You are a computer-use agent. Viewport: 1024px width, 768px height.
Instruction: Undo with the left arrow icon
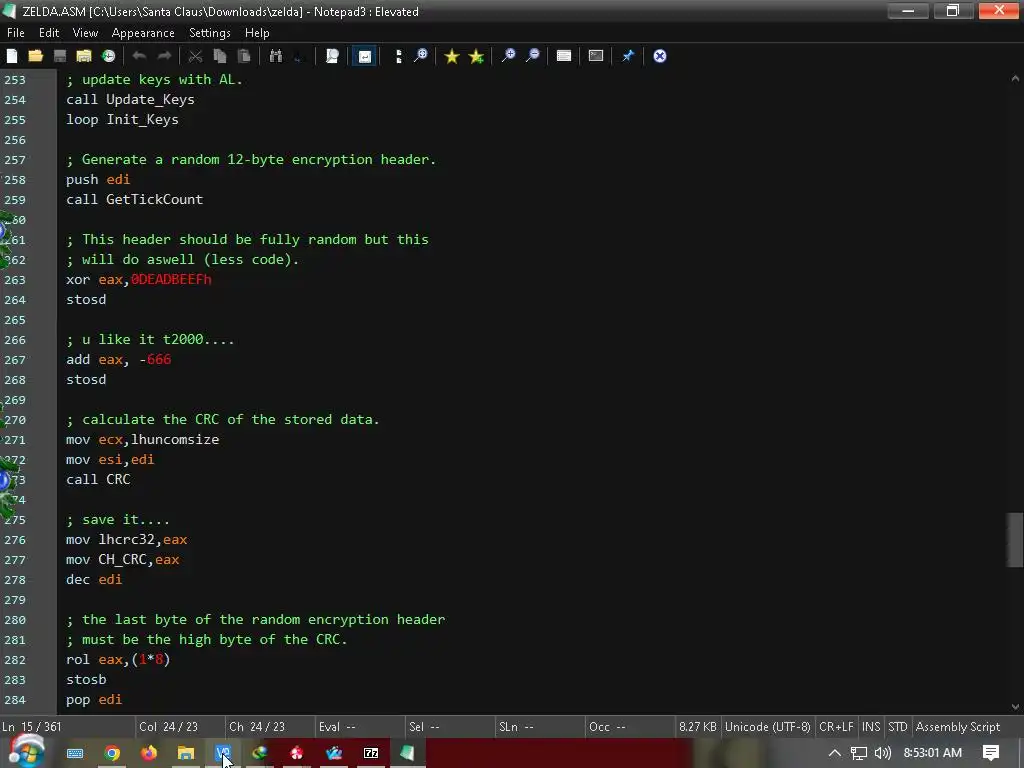(x=139, y=56)
